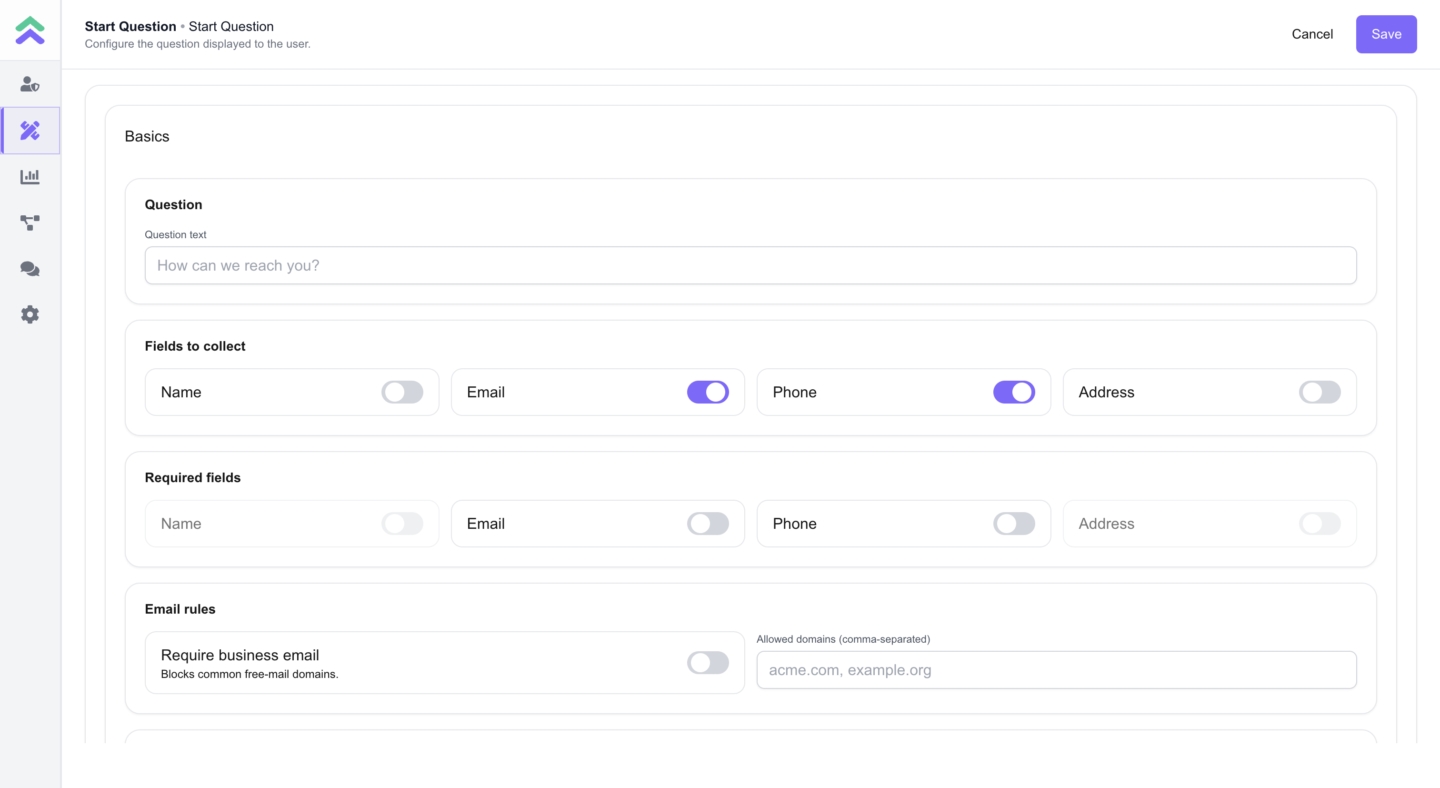Enable Name in Fields to collect
The image size is (1440, 788).
(402, 392)
